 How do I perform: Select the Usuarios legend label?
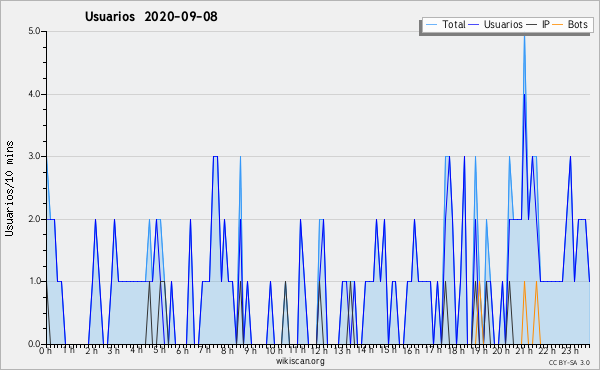(503, 24)
